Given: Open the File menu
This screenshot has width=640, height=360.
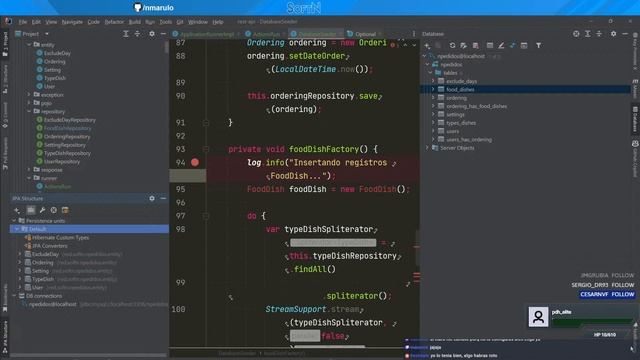Looking at the screenshot, I should click(22, 22).
